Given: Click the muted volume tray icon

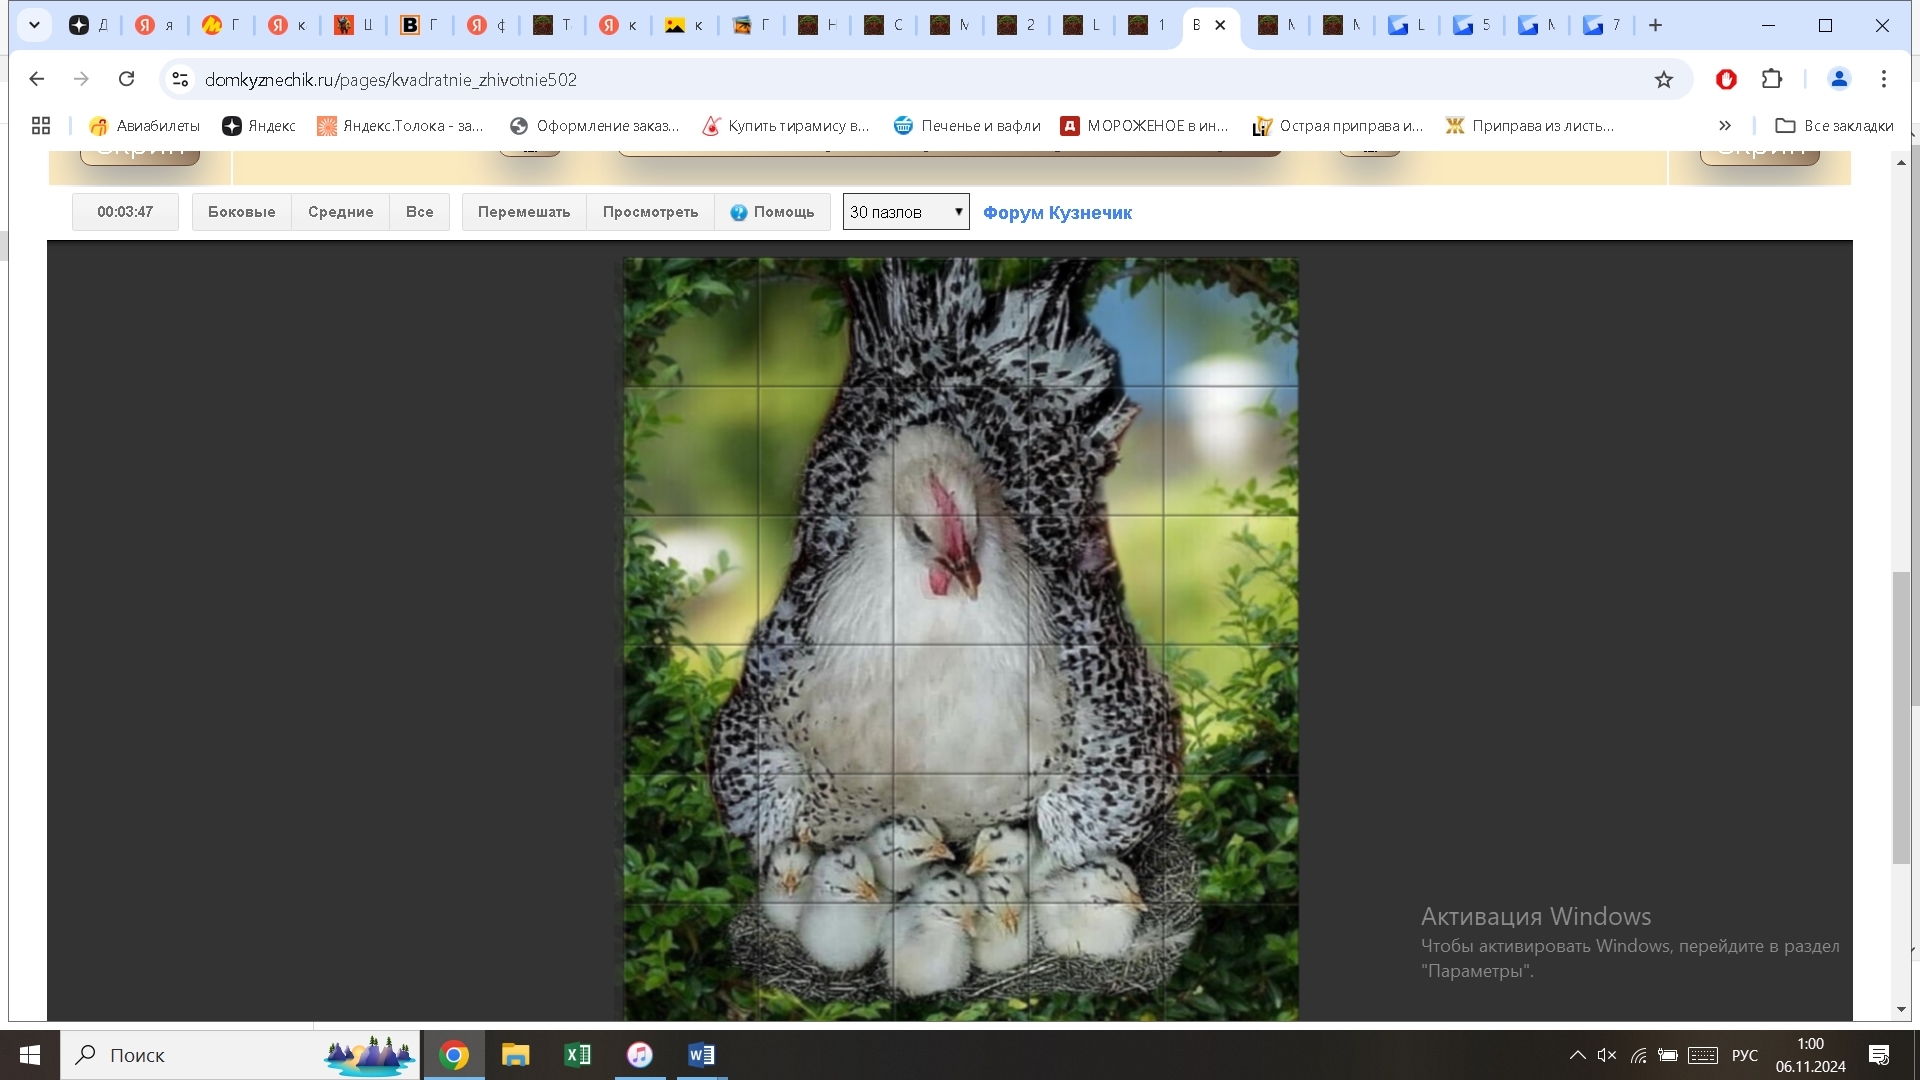Looking at the screenshot, I should pos(1607,1055).
